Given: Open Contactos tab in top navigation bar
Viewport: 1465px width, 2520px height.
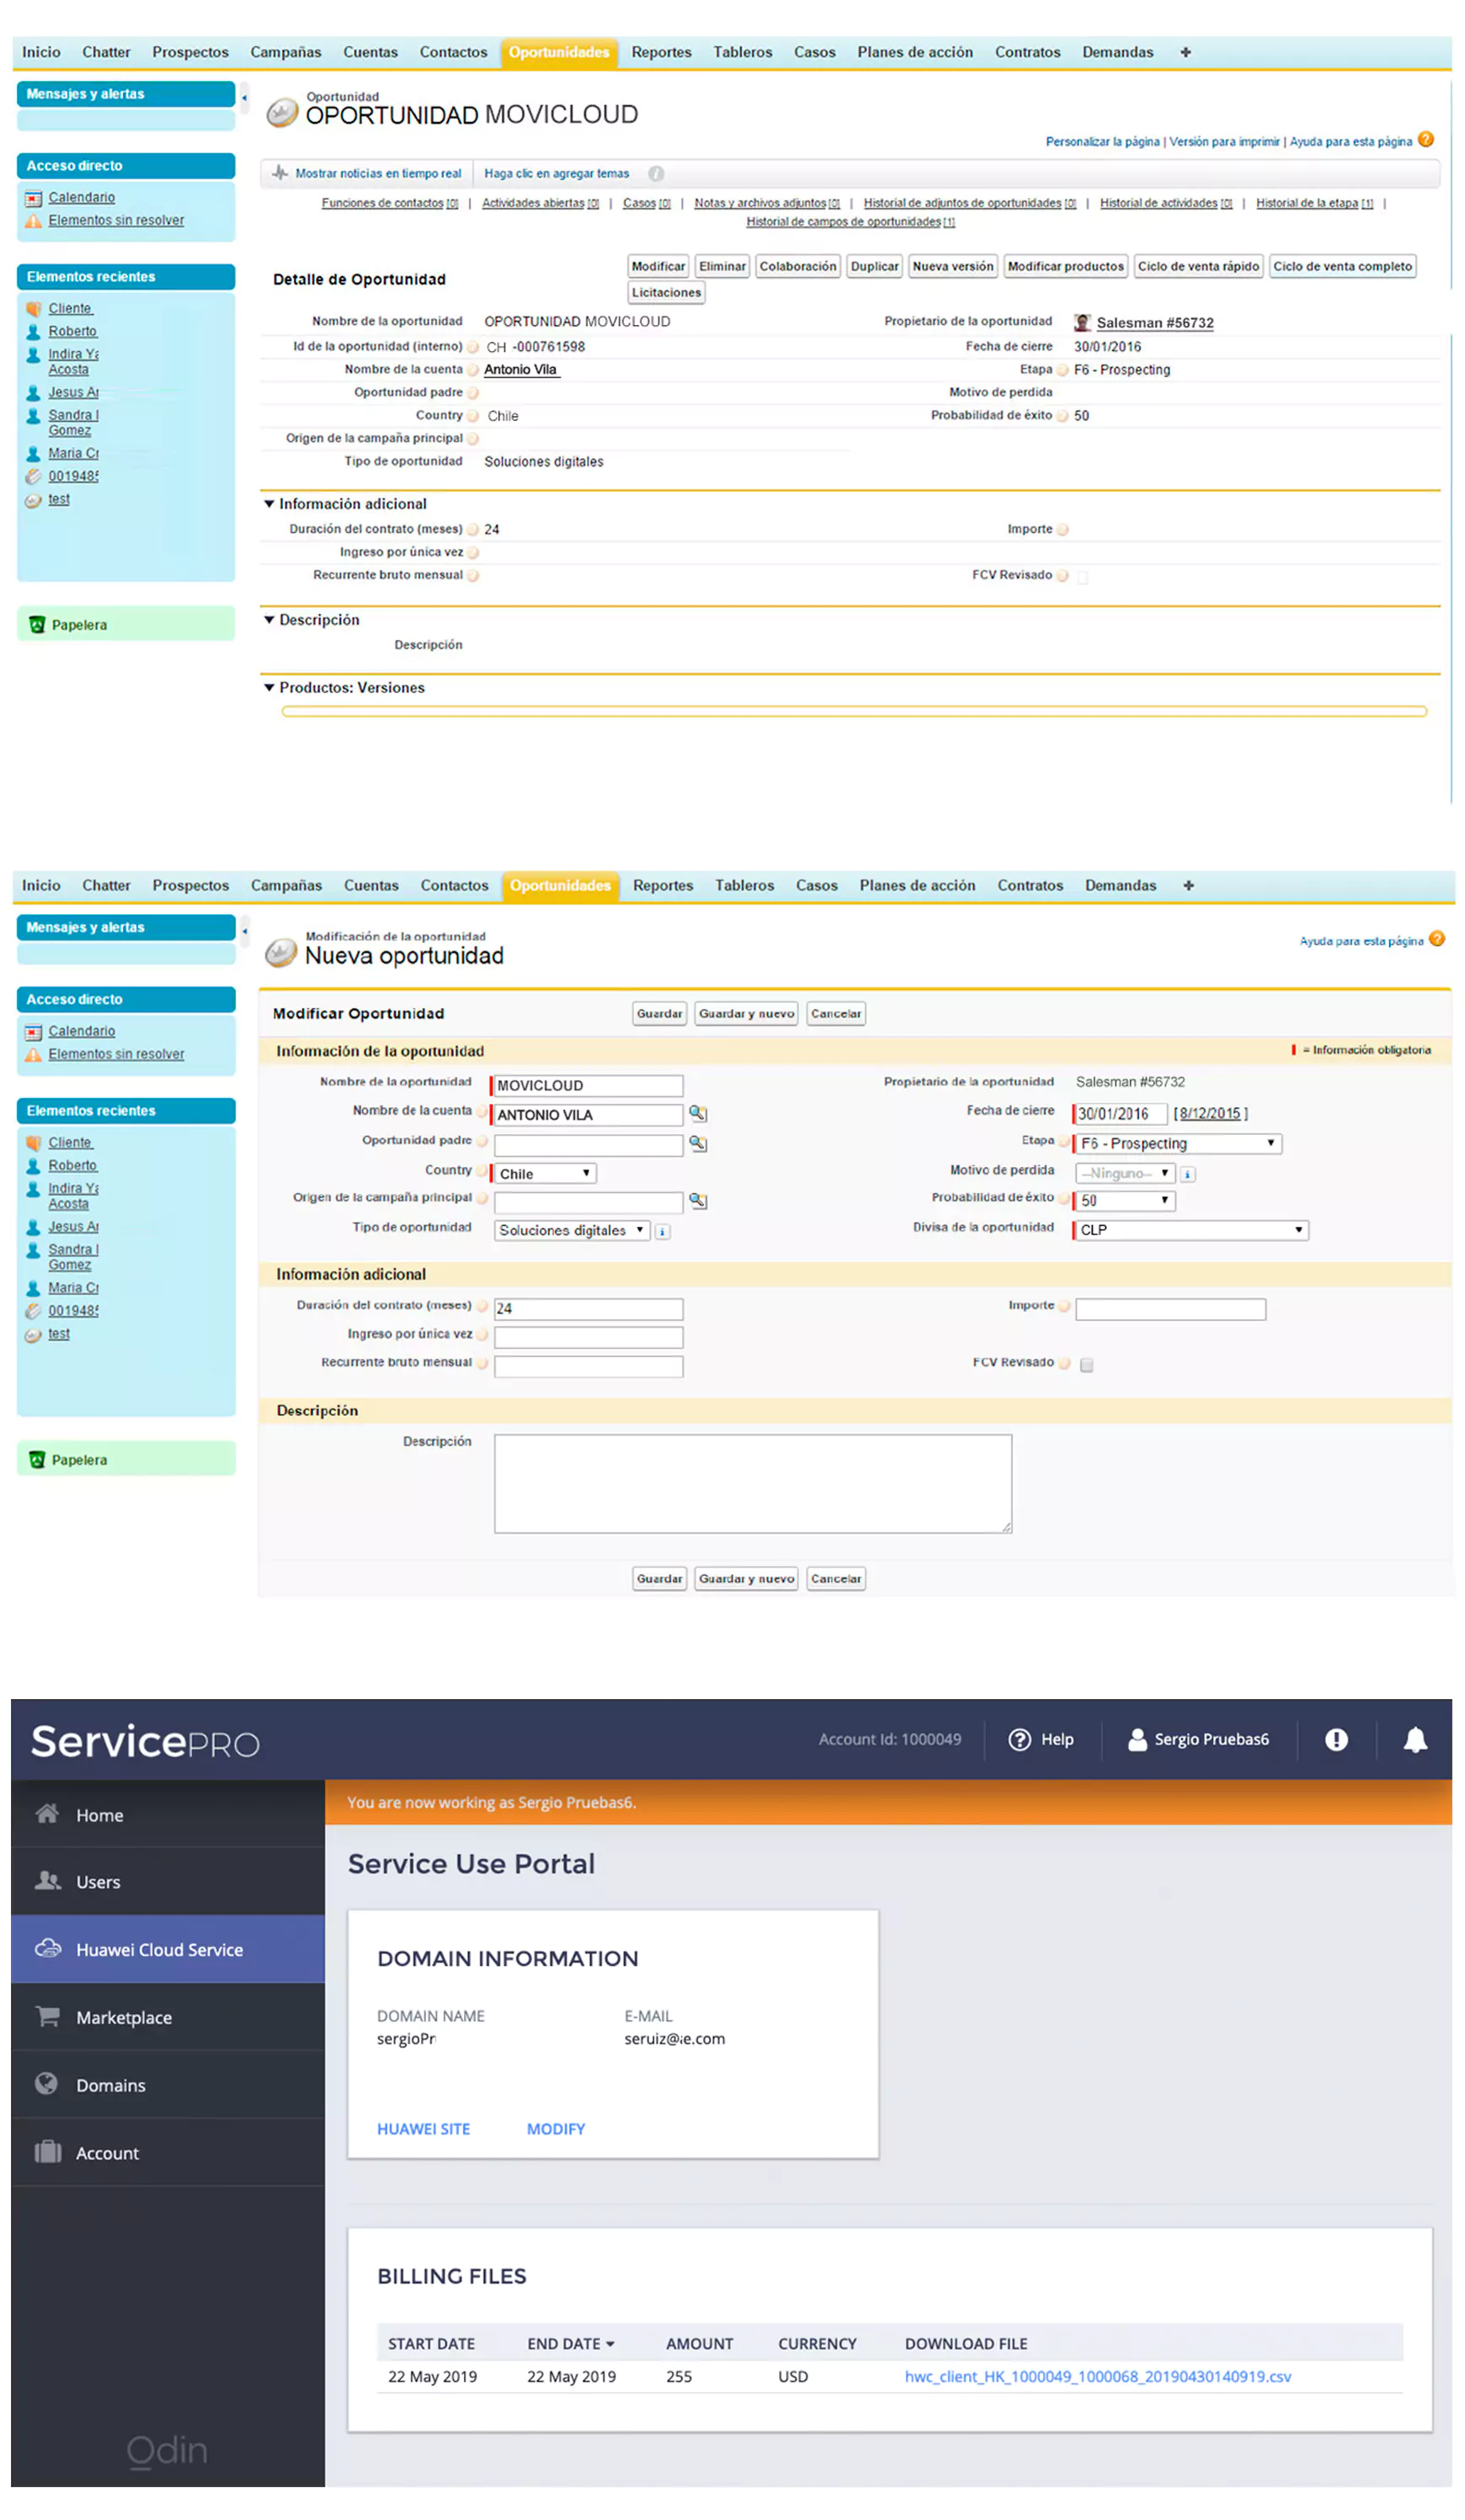Looking at the screenshot, I should click(x=453, y=52).
